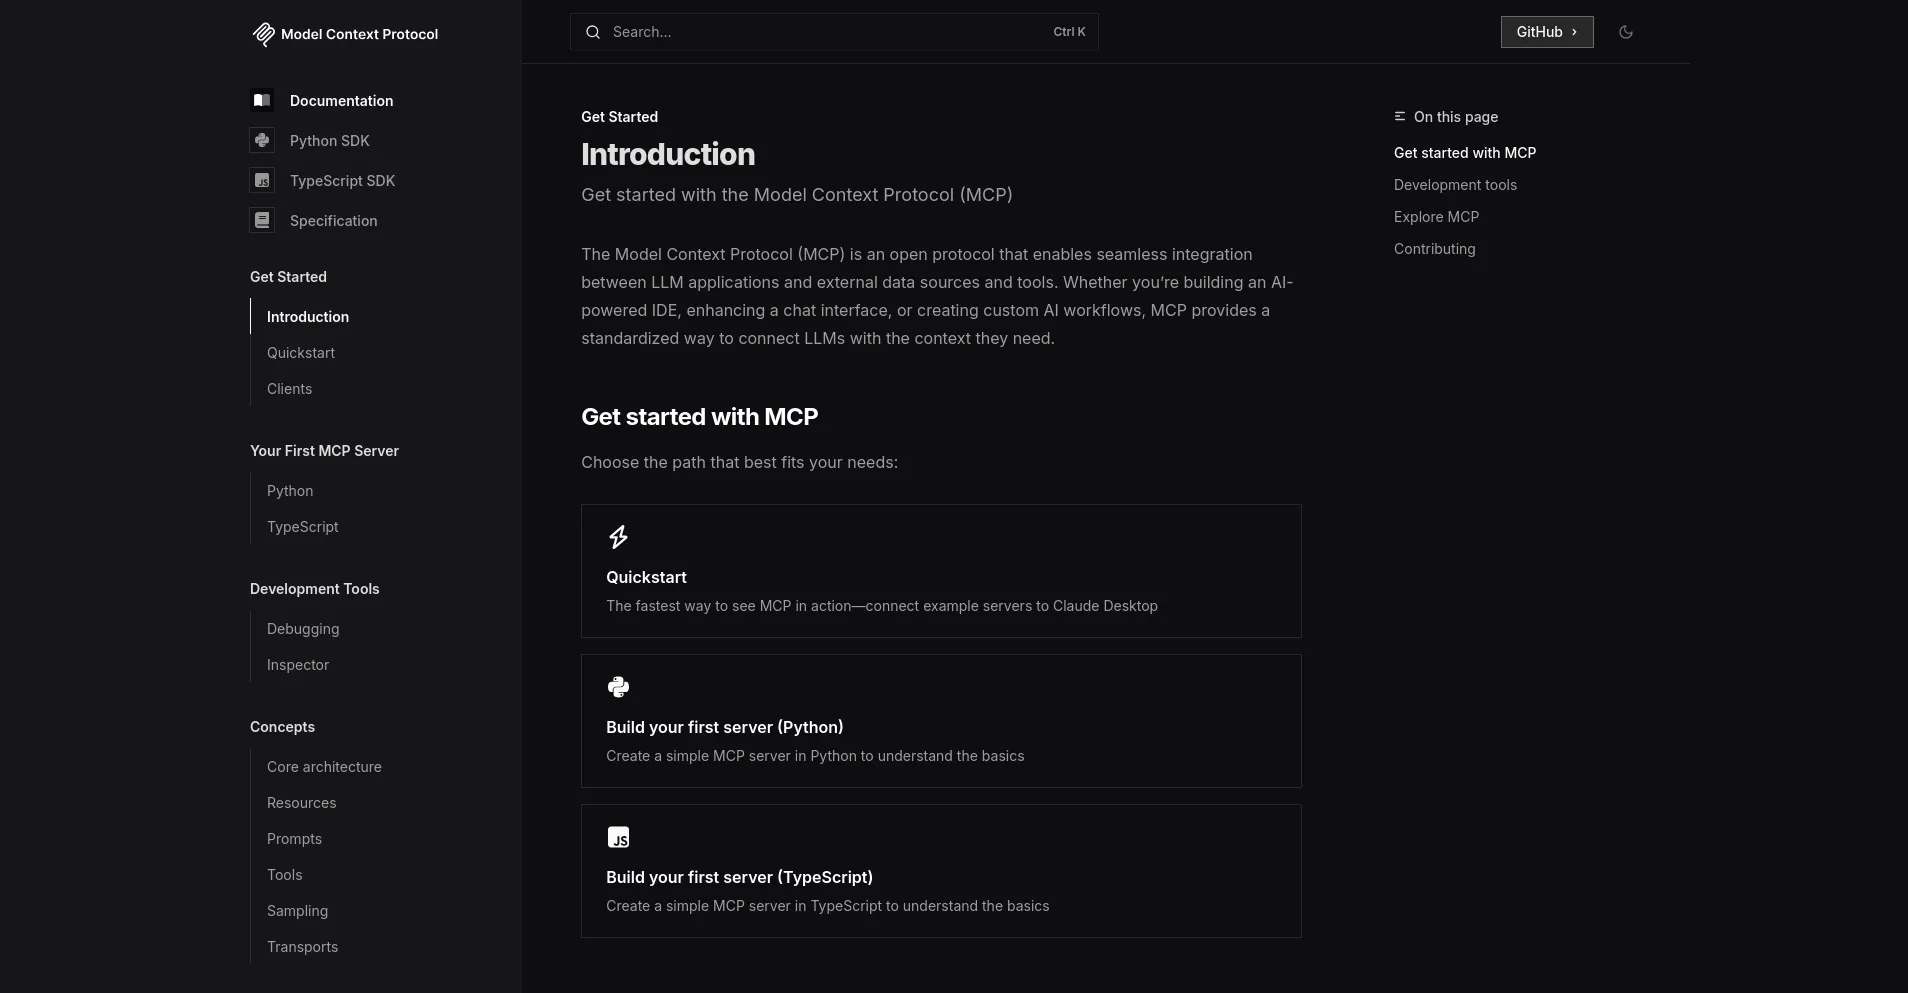Open Quickstart in the sidebar
Image resolution: width=1908 pixels, height=993 pixels.
click(301, 353)
